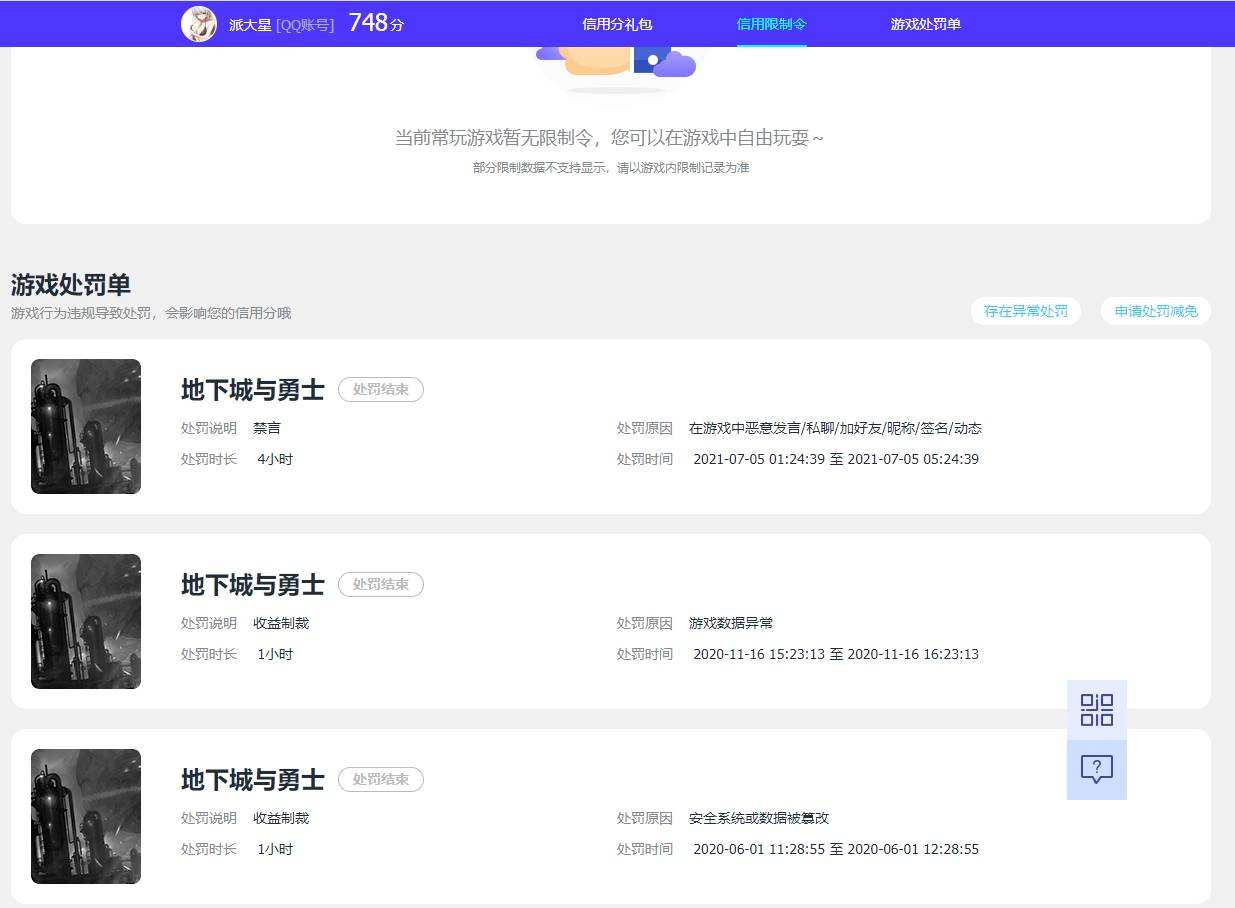Viewport: 1235px width, 908px height.
Task: Click the 2020-11-16 penalty game thumbnail
Action: pos(86,621)
